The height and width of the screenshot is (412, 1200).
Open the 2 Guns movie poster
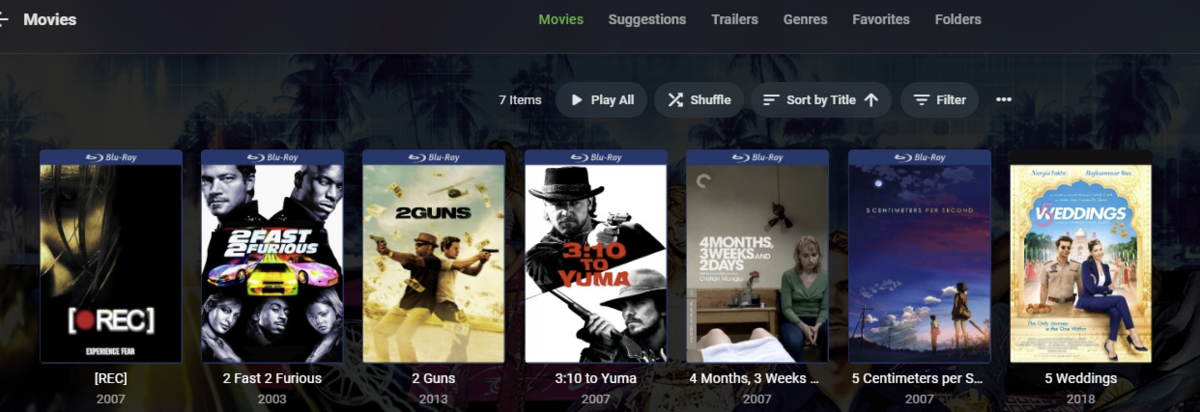[x=434, y=256]
